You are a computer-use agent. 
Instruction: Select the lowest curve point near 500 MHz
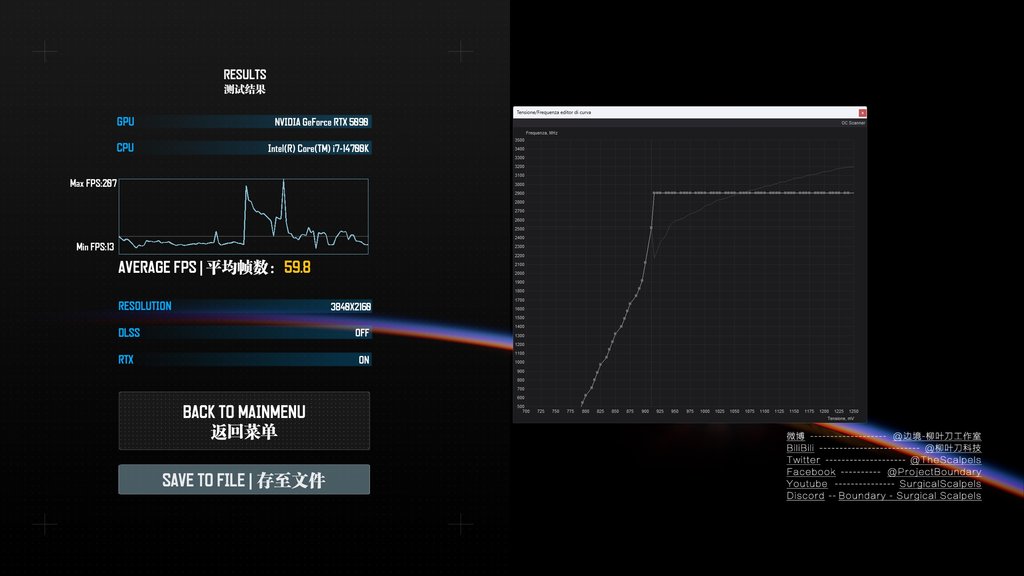(x=583, y=403)
